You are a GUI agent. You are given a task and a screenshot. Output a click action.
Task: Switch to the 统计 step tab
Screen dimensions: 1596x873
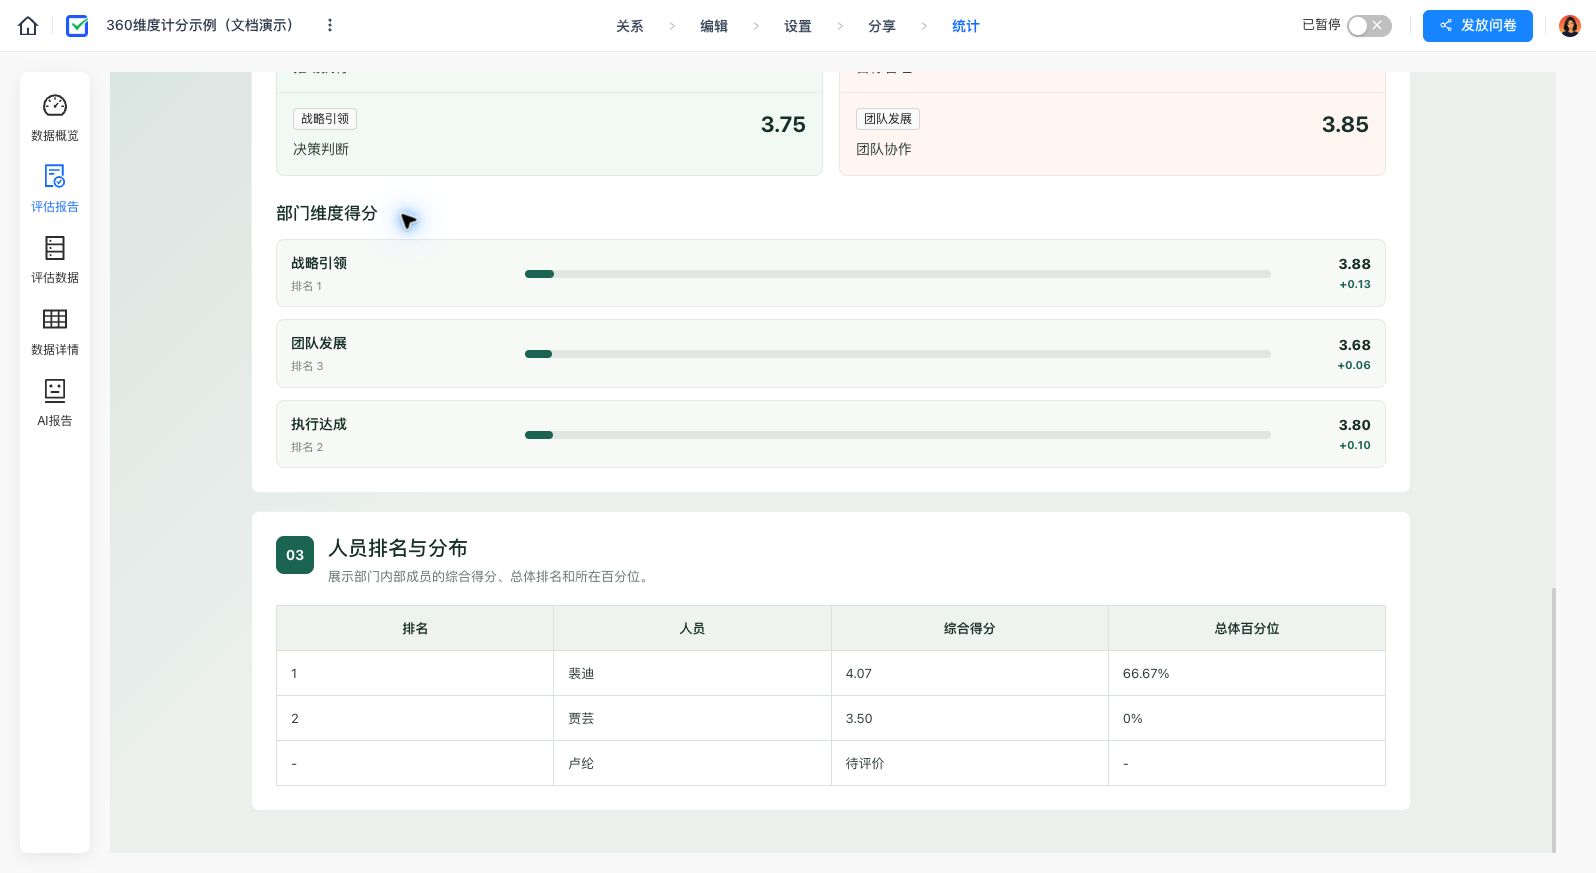point(966,26)
